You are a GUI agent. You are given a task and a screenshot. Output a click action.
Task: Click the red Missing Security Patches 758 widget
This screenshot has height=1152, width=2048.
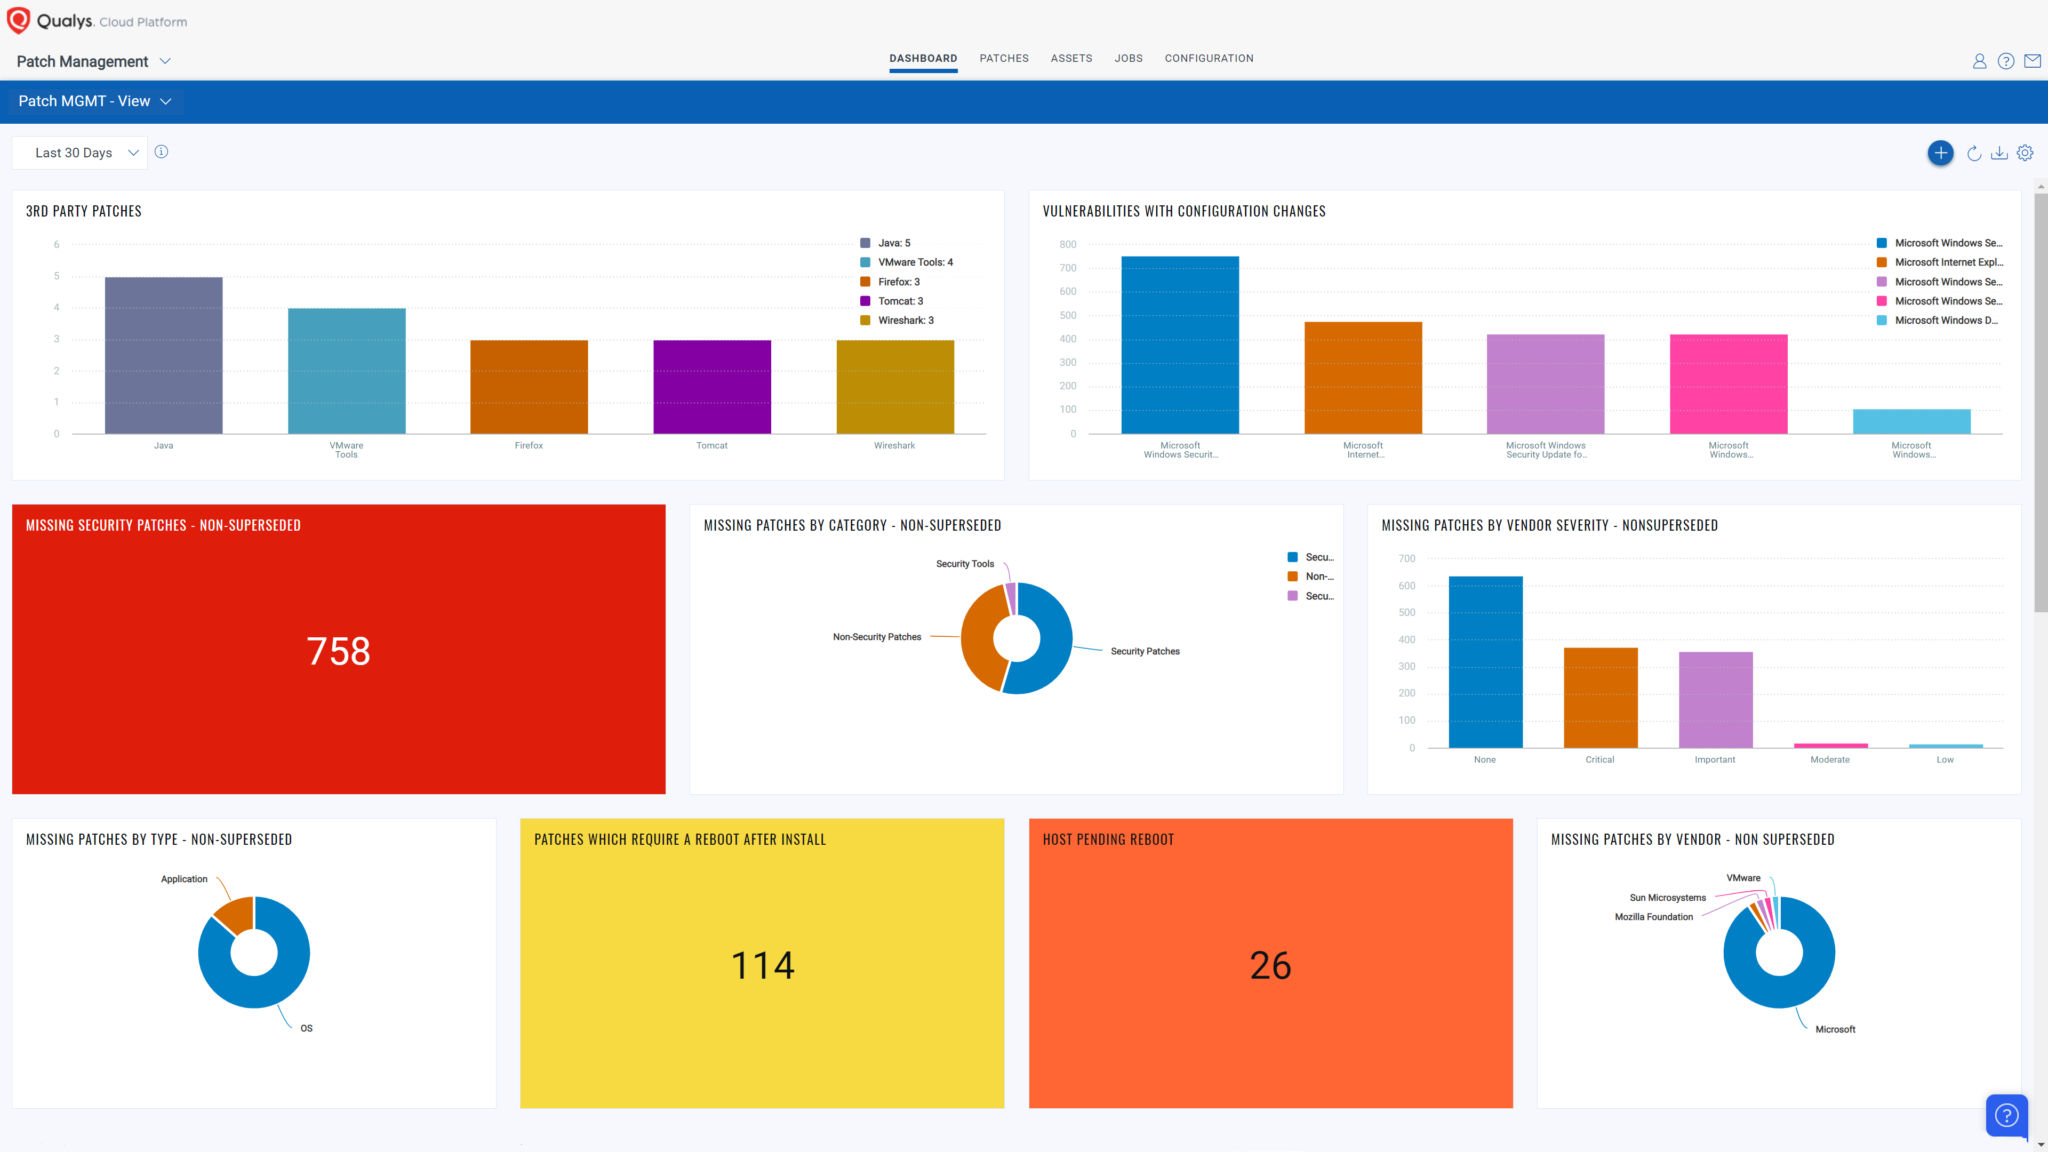click(338, 651)
